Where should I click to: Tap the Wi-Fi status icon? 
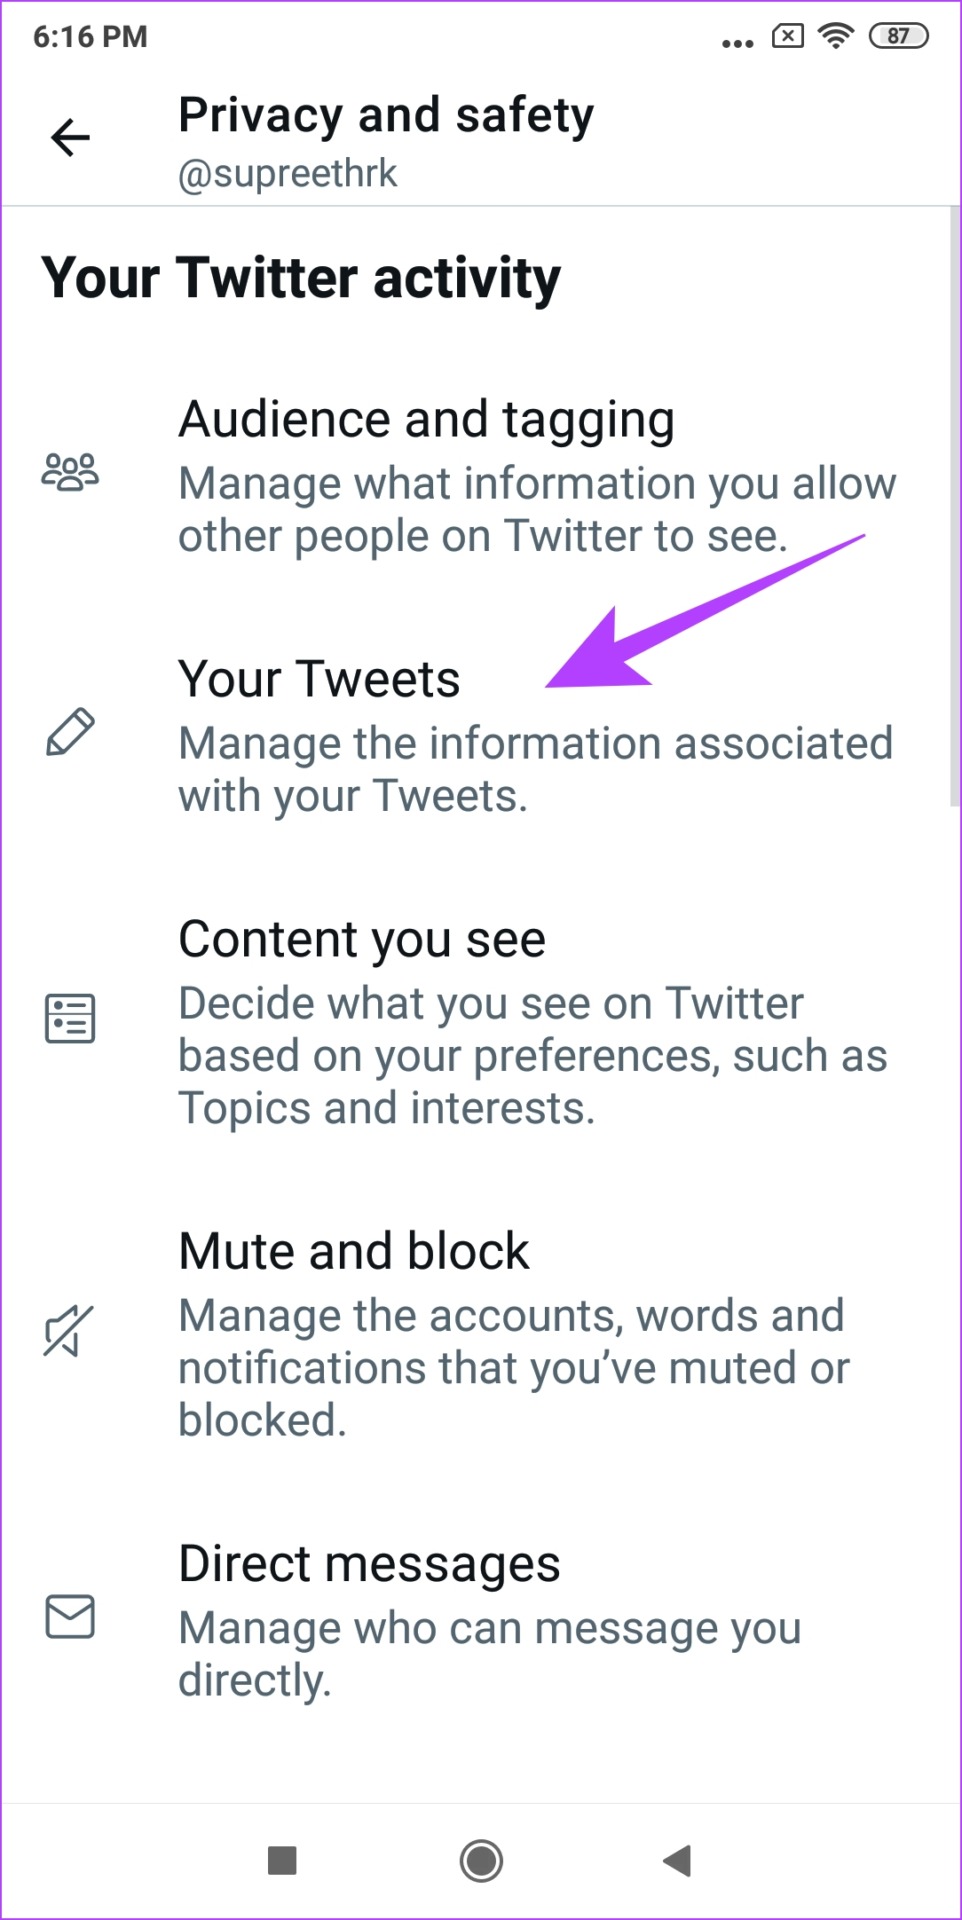tap(835, 36)
